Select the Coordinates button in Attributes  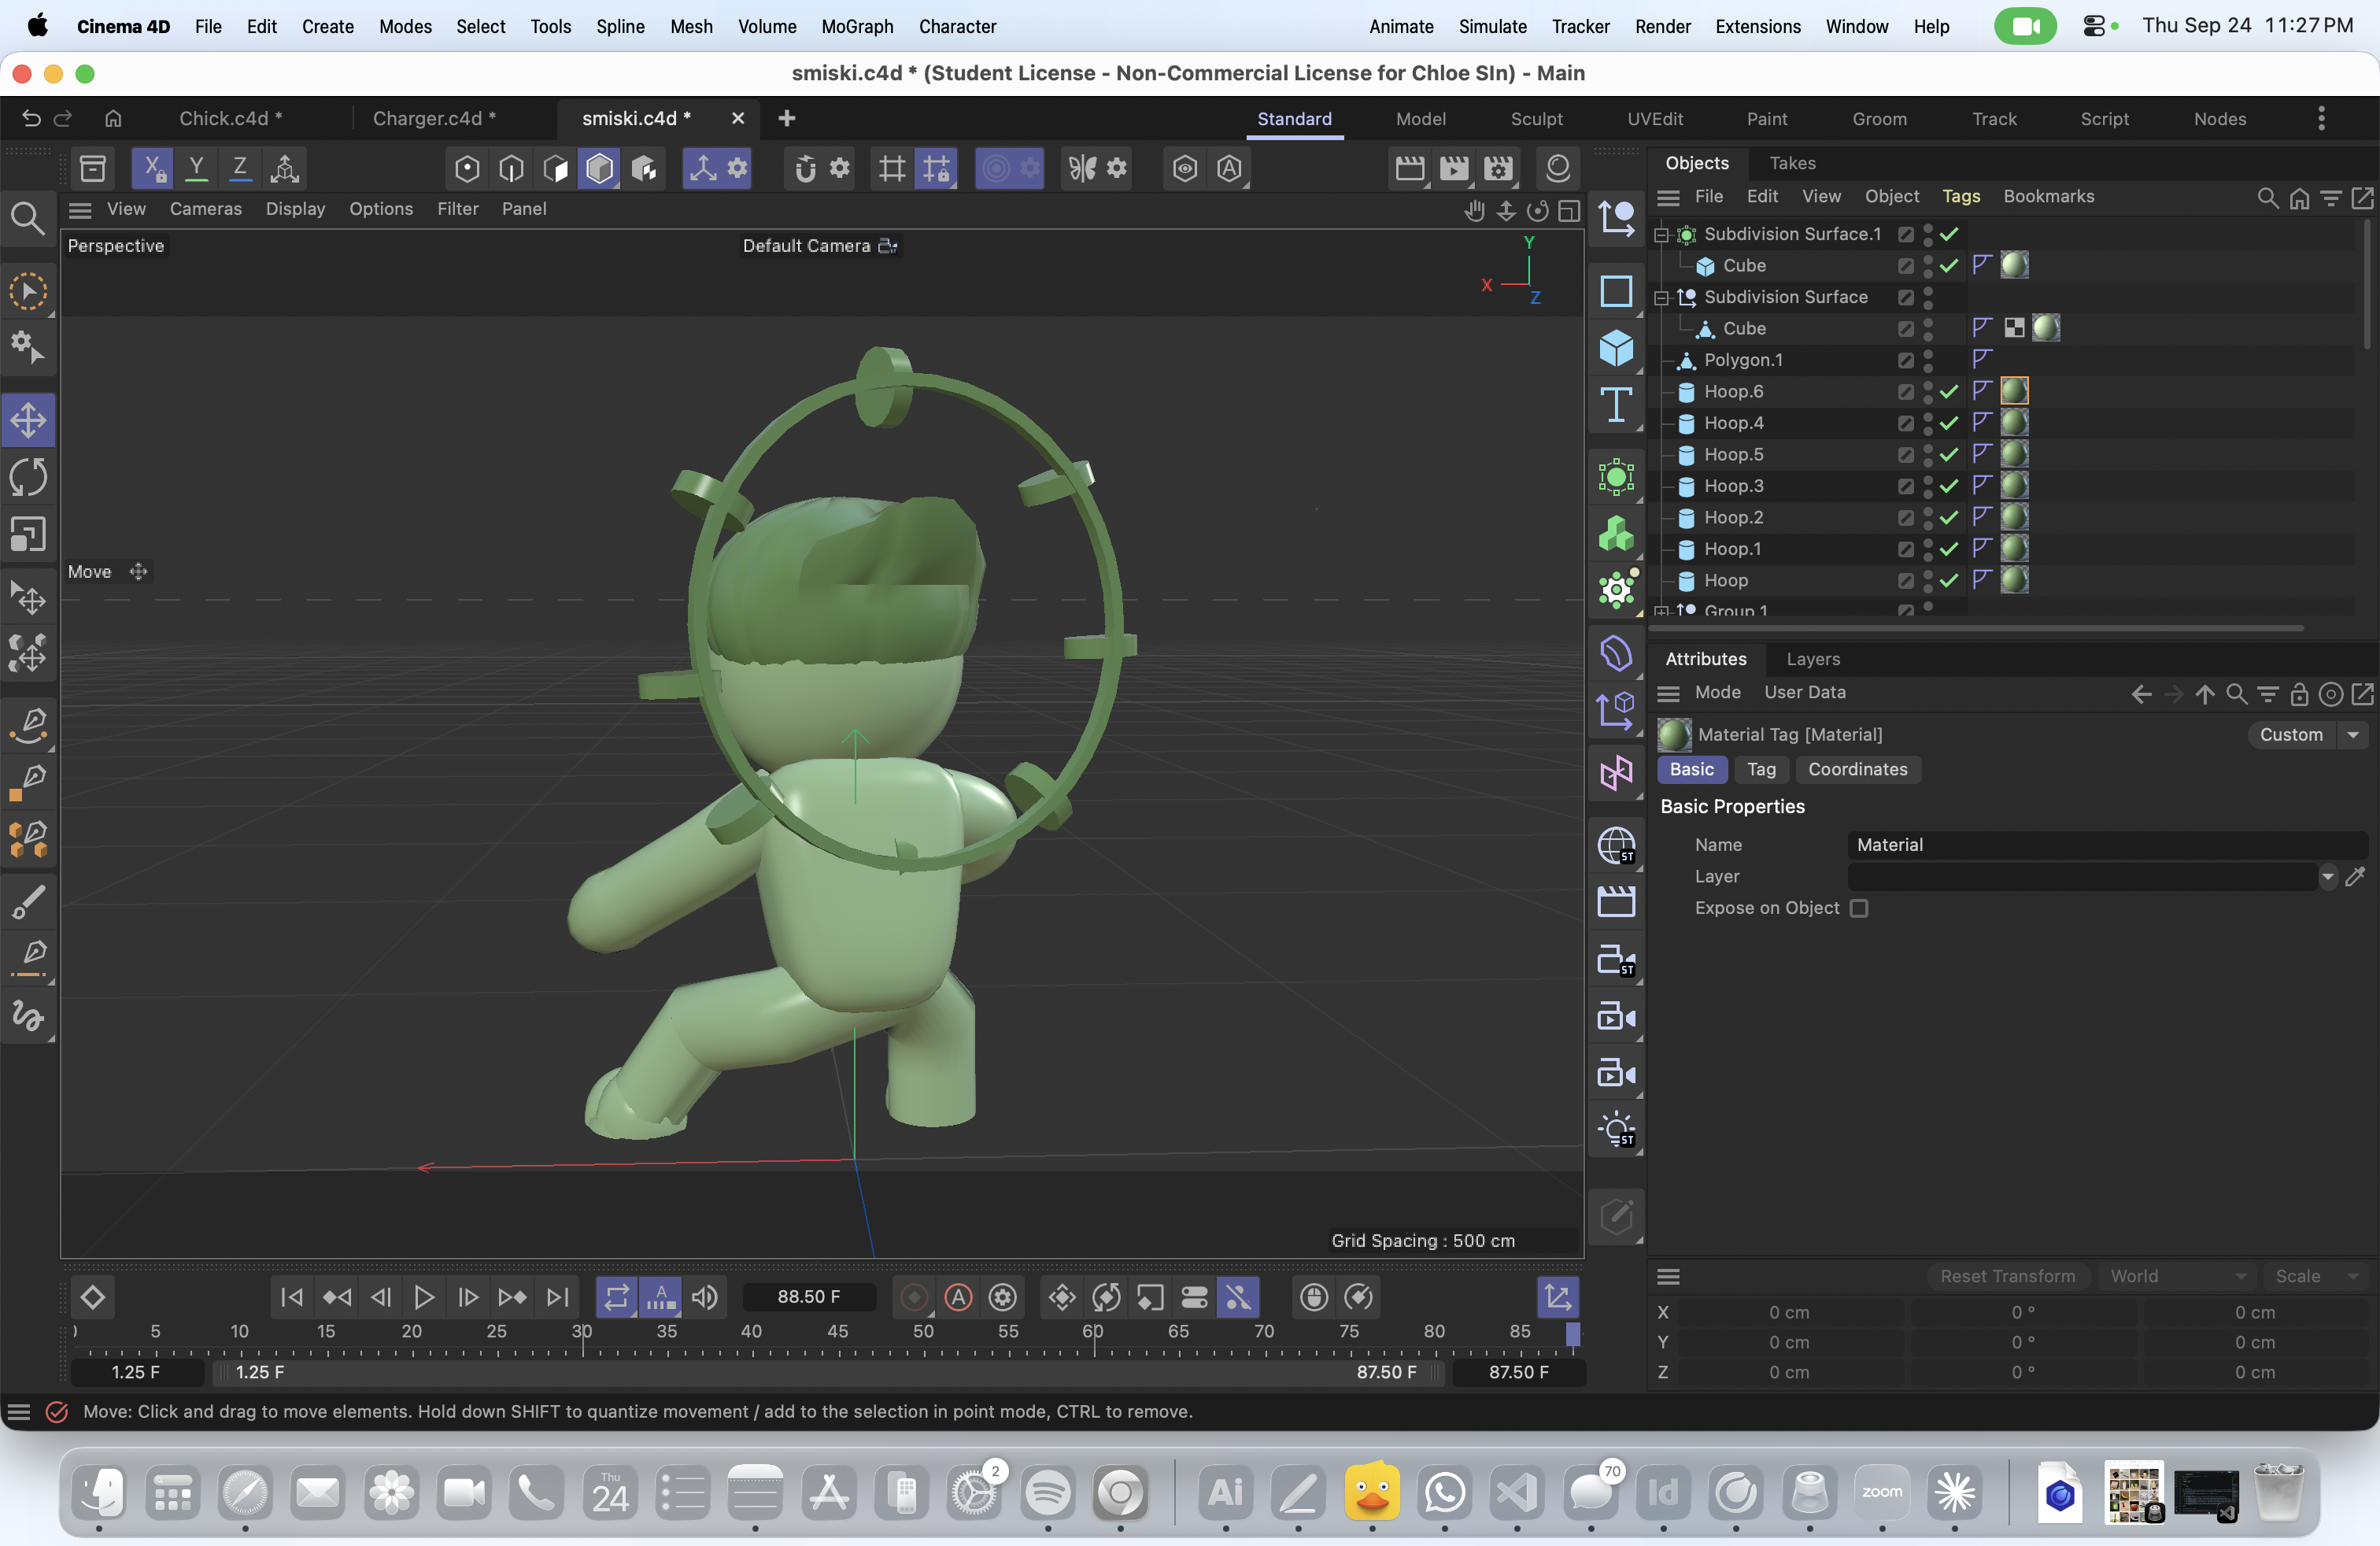tap(1857, 769)
